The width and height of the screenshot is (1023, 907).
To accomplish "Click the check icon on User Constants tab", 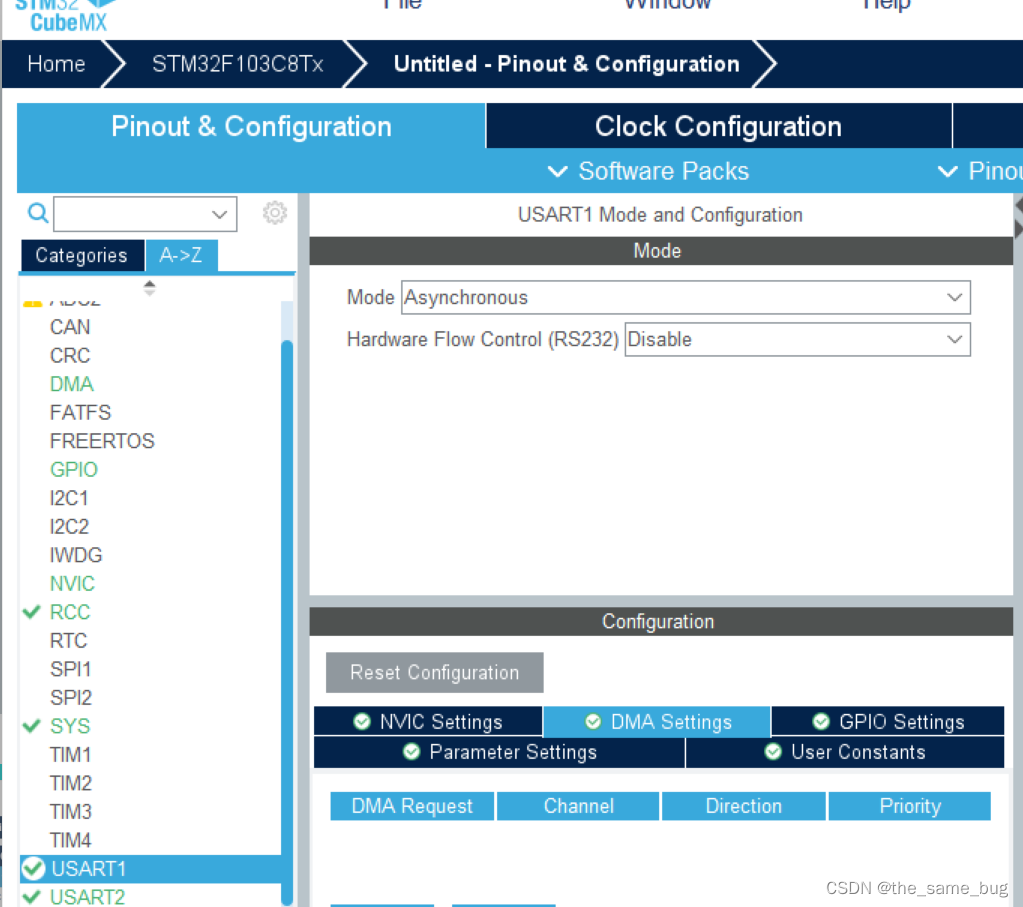I will (x=772, y=752).
